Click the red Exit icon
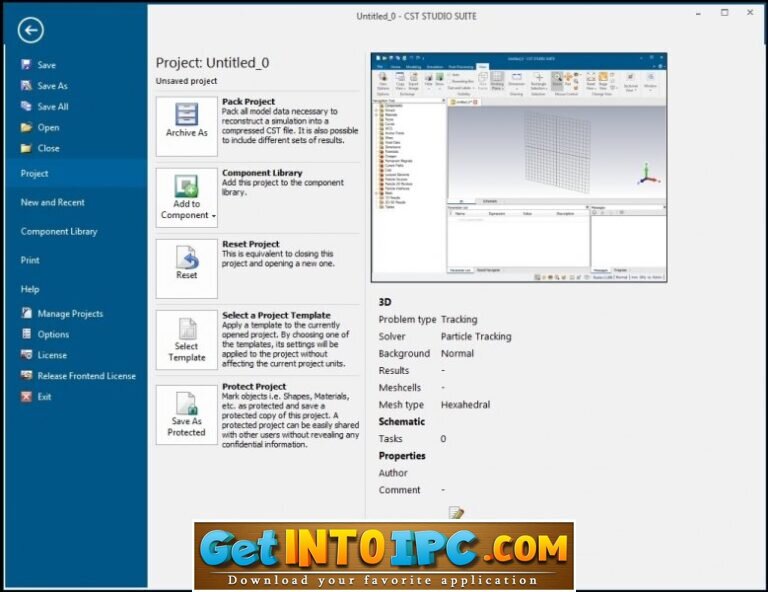Image resolution: width=768 pixels, height=592 pixels. [26, 397]
